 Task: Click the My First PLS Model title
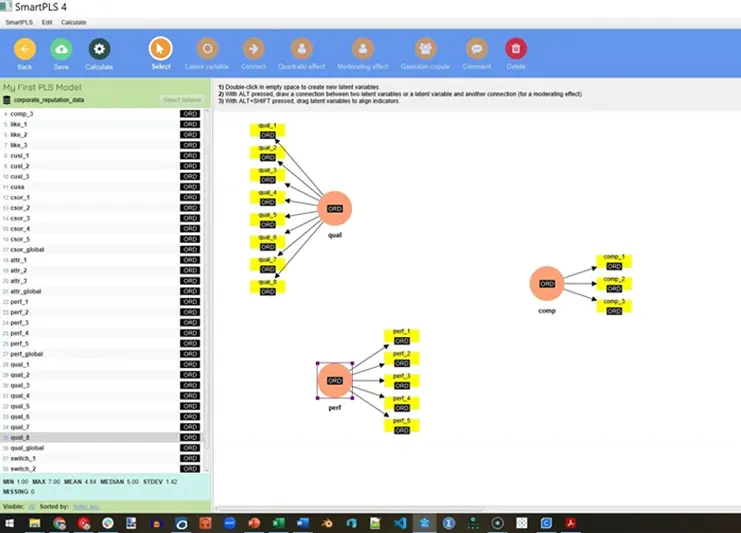[42, 87]
